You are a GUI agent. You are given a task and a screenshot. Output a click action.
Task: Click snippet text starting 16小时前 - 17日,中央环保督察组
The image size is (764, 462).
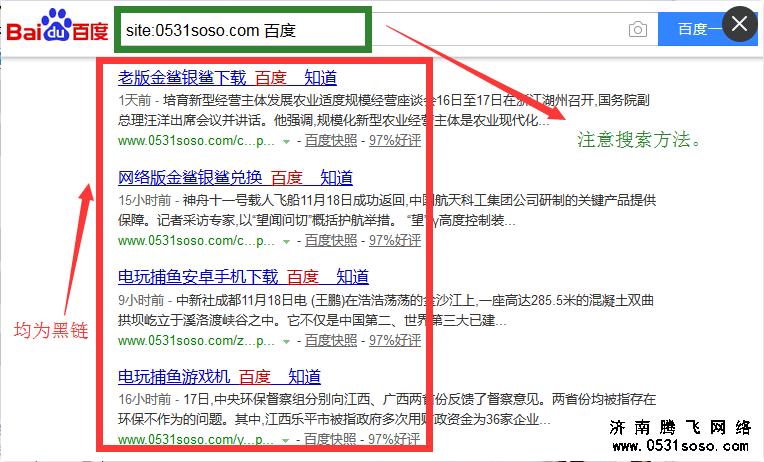(387, 409)
